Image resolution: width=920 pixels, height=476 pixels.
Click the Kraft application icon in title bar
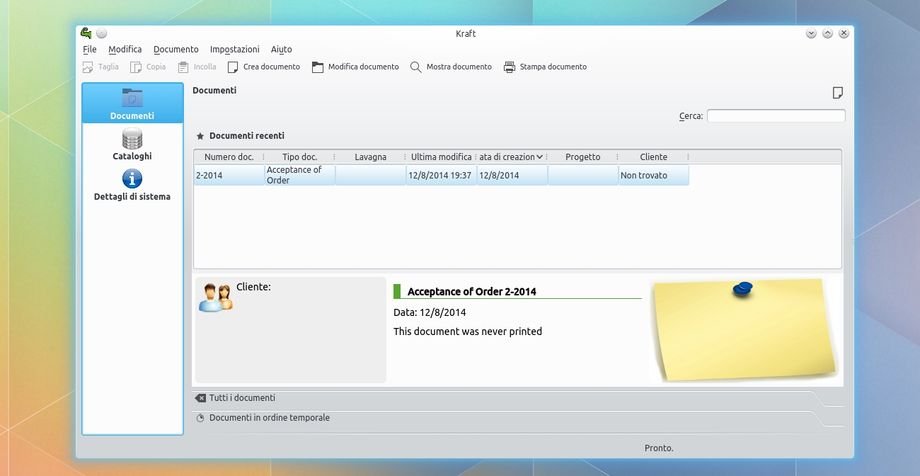coord(86,33)
